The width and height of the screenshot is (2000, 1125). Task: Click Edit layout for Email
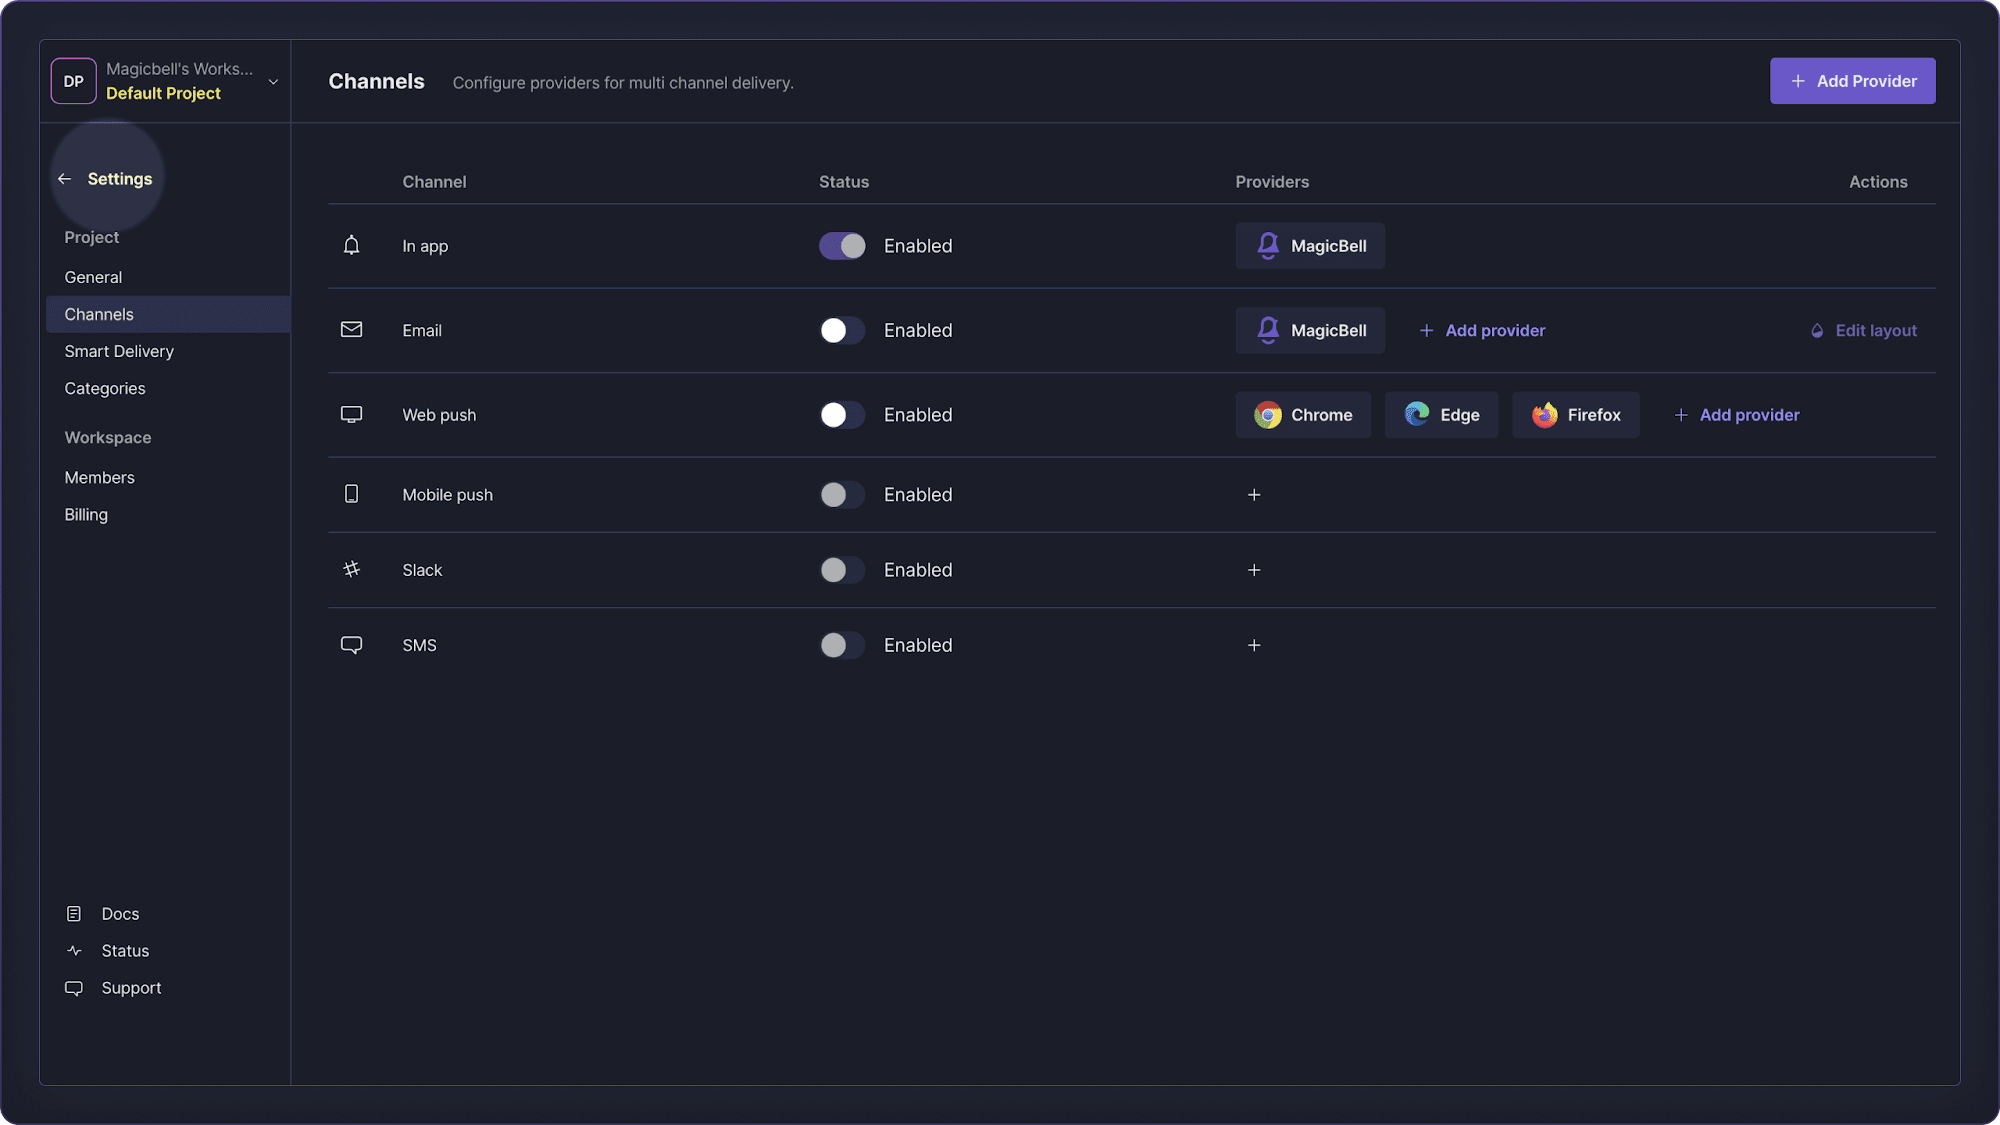[1864, 330]
